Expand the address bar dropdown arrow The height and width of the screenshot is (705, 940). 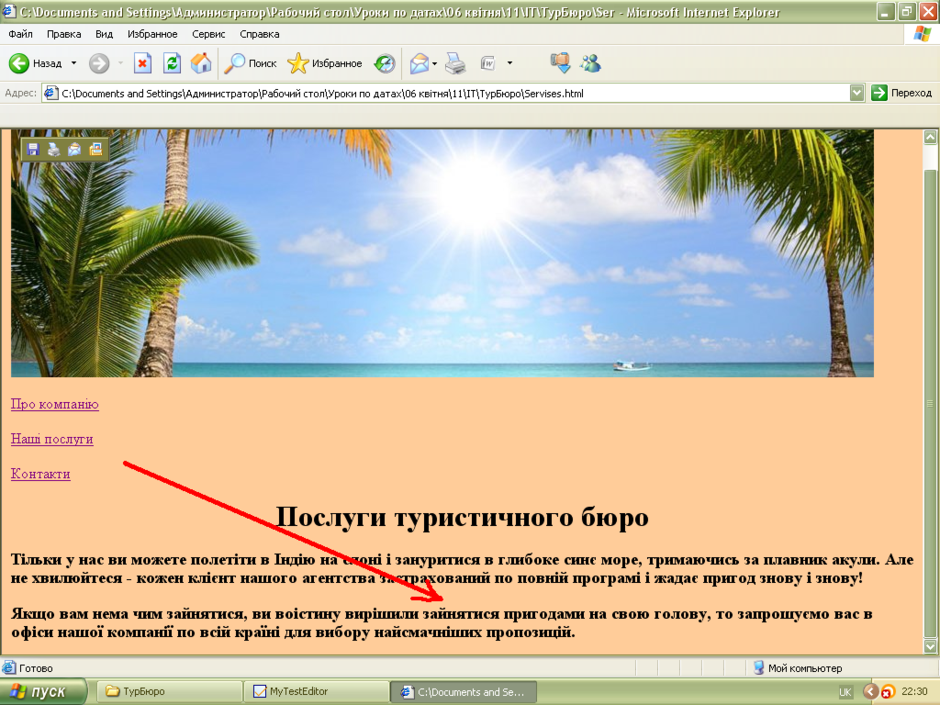(x=857, y=94)
